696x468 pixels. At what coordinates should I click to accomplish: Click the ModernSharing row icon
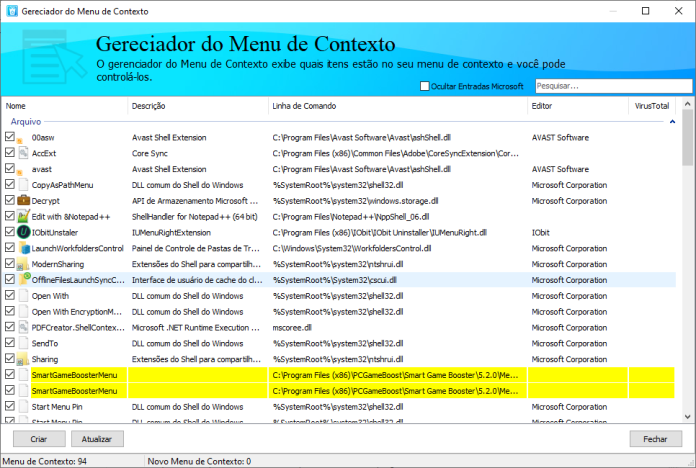click(x=23, y=264)
